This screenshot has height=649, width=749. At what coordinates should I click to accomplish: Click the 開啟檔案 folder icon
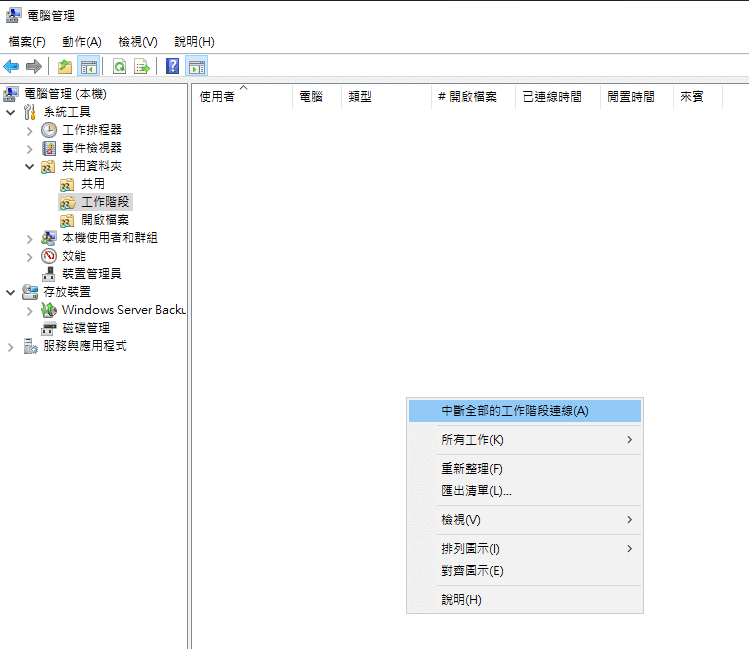[67, 220]
